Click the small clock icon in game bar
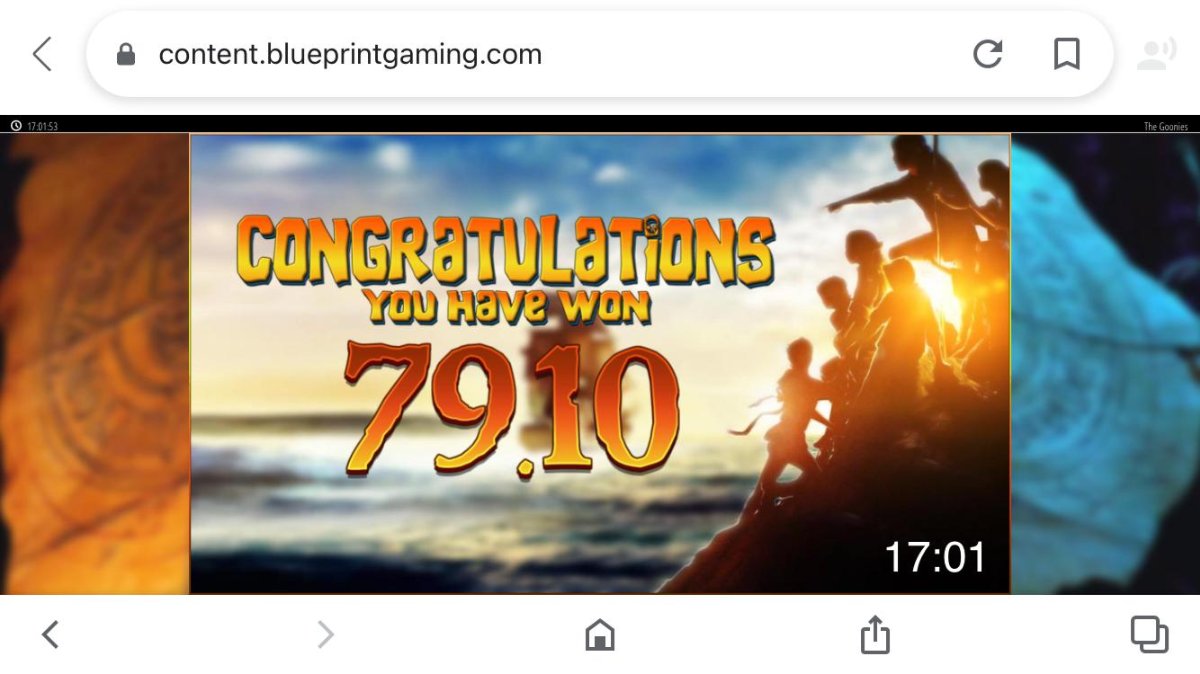 pos(16,126)
